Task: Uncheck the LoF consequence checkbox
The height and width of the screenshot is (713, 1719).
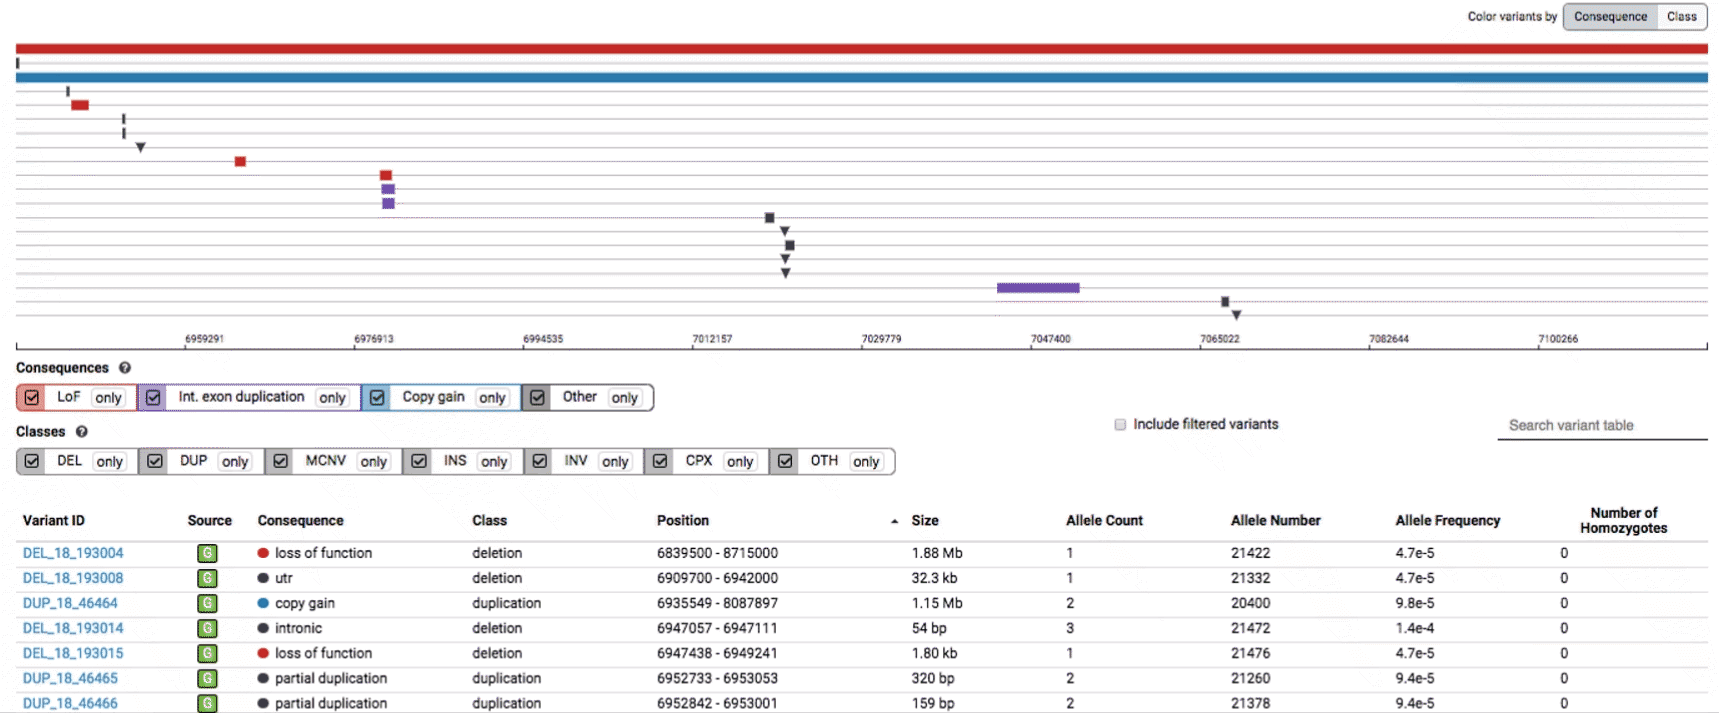Action: (x=32, y=398)
